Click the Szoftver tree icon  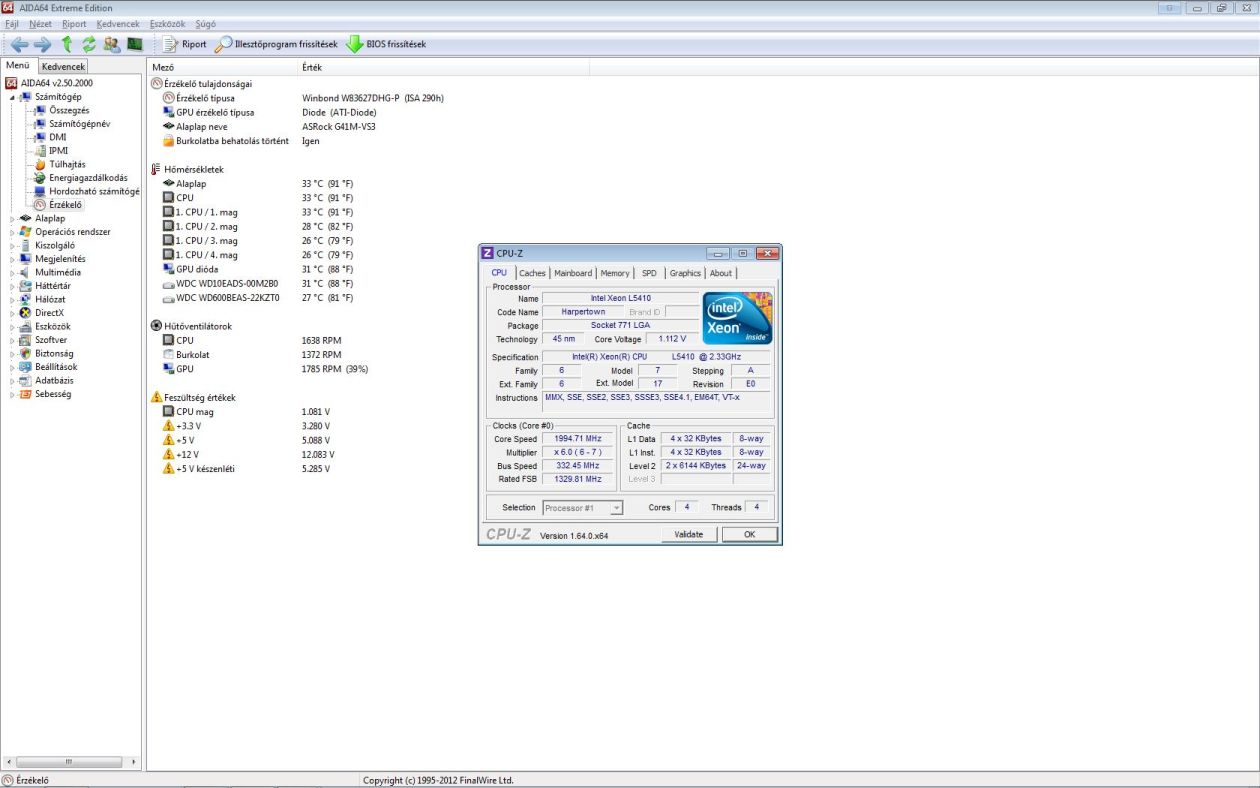(x=26, y=340)
